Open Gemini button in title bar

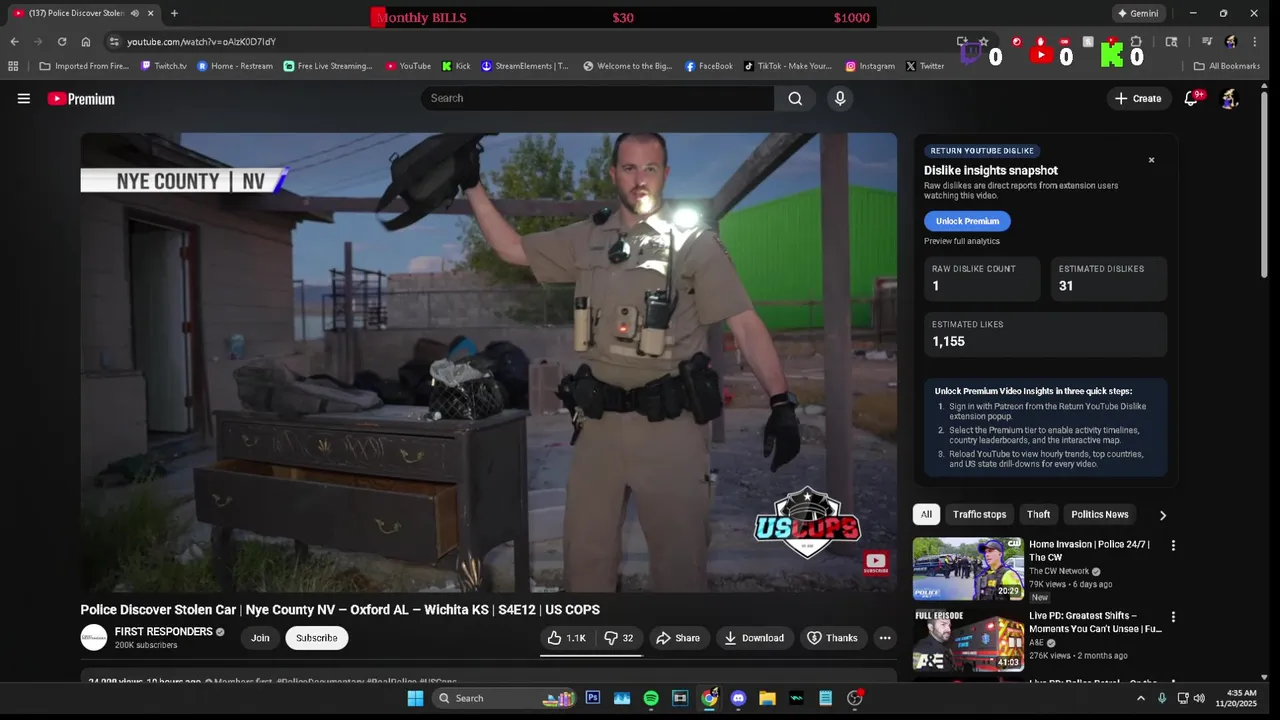point(1138,13)
